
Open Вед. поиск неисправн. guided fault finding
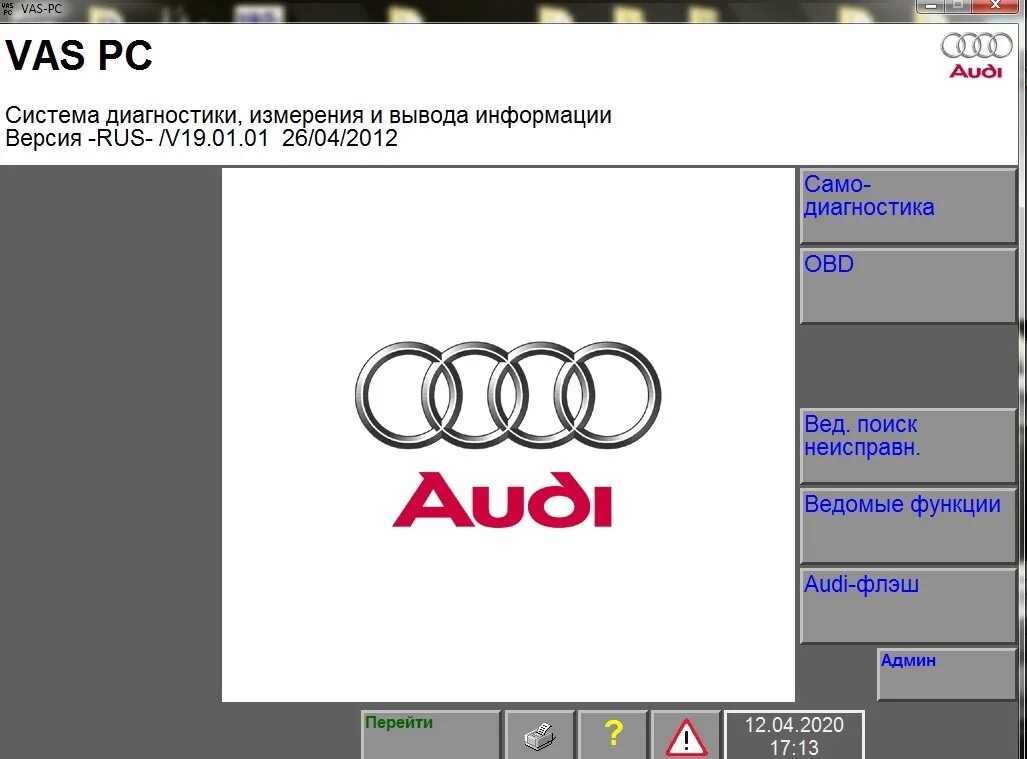[x=908, y=446]
